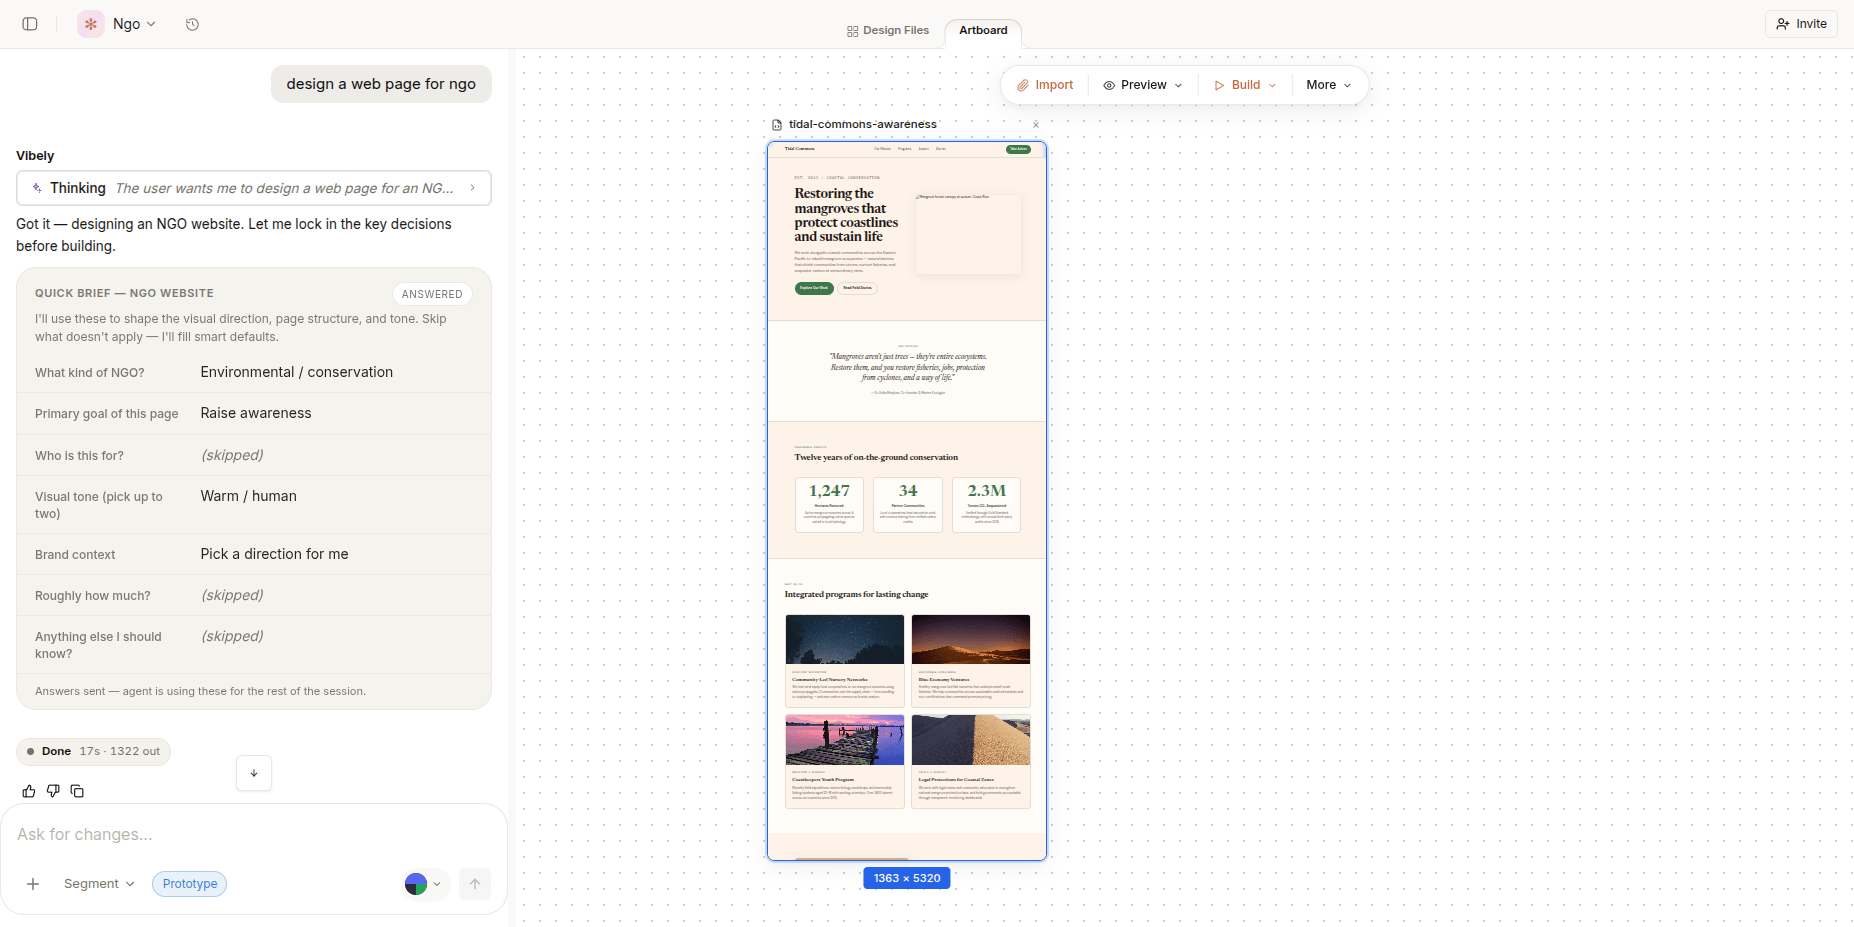Screen dimensions: 1854x927
Task: Click the starry night program image in artboard
Action: pos(845,639)
